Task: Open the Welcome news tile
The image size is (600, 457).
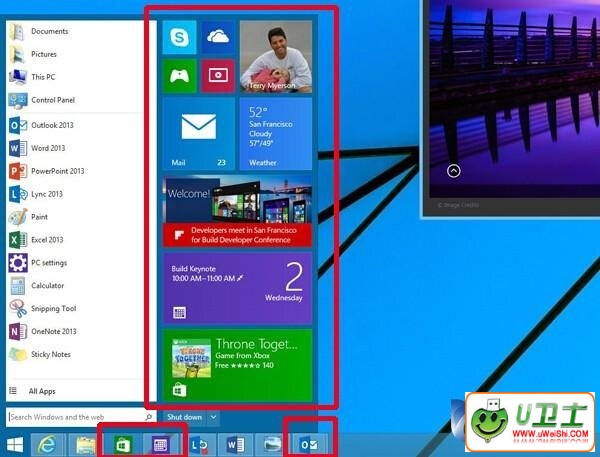Action: [x=237, y=211]
